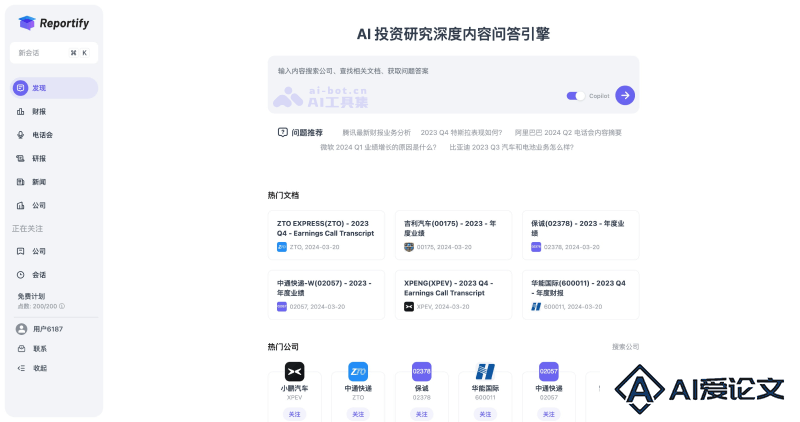Follow 中通快递 ZTO with 关注 button
The height and width of the screenshot is (422, 800).
(x=358, y=414)
